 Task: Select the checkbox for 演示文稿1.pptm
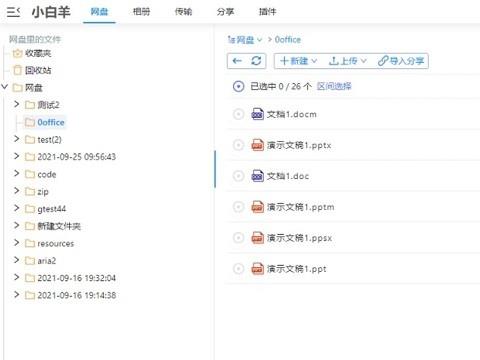(x=238, y=207)
